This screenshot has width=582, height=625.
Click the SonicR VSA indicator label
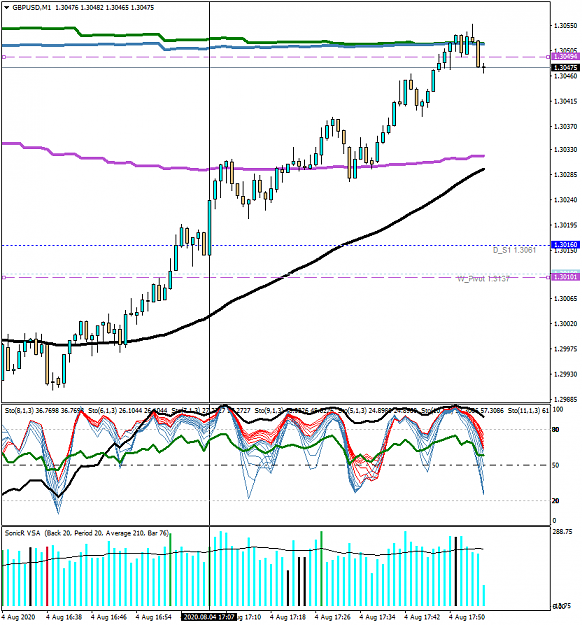click(x=22, y=533)
